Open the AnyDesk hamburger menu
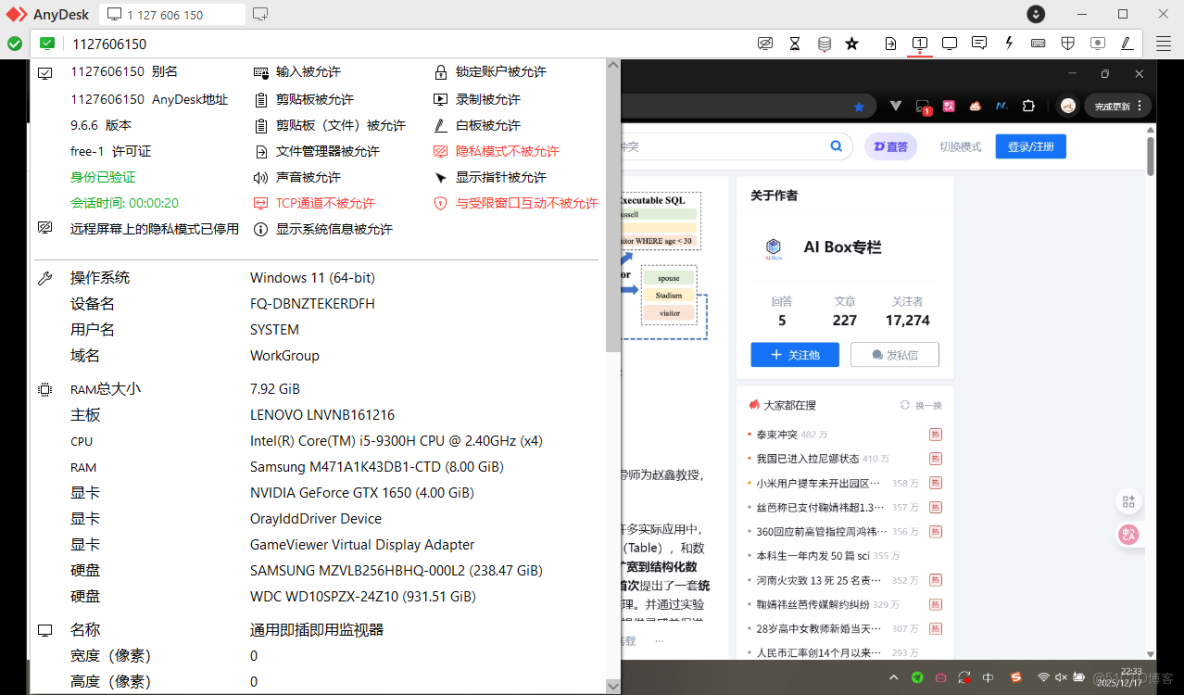The image size is (1184, 695). 1163,43
